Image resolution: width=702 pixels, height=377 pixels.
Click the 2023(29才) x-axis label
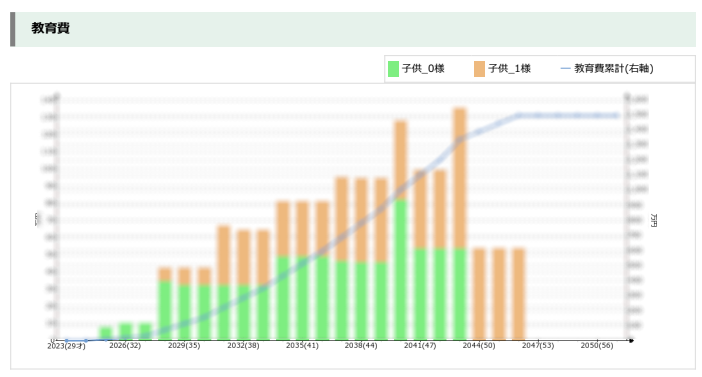[66, 346]
